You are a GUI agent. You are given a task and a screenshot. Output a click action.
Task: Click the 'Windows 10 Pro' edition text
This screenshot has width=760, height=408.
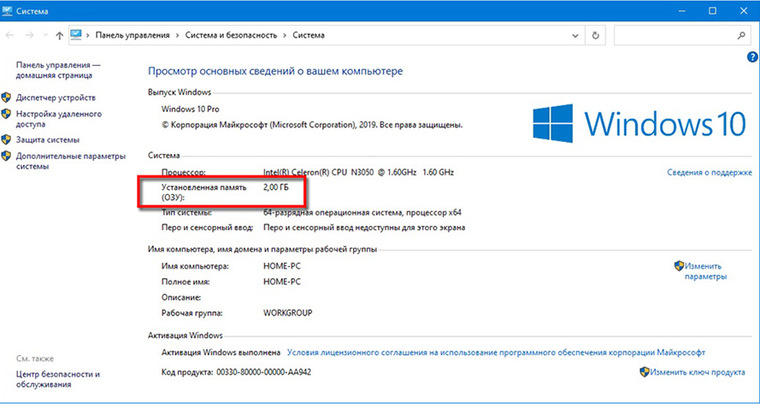point(190,109)
